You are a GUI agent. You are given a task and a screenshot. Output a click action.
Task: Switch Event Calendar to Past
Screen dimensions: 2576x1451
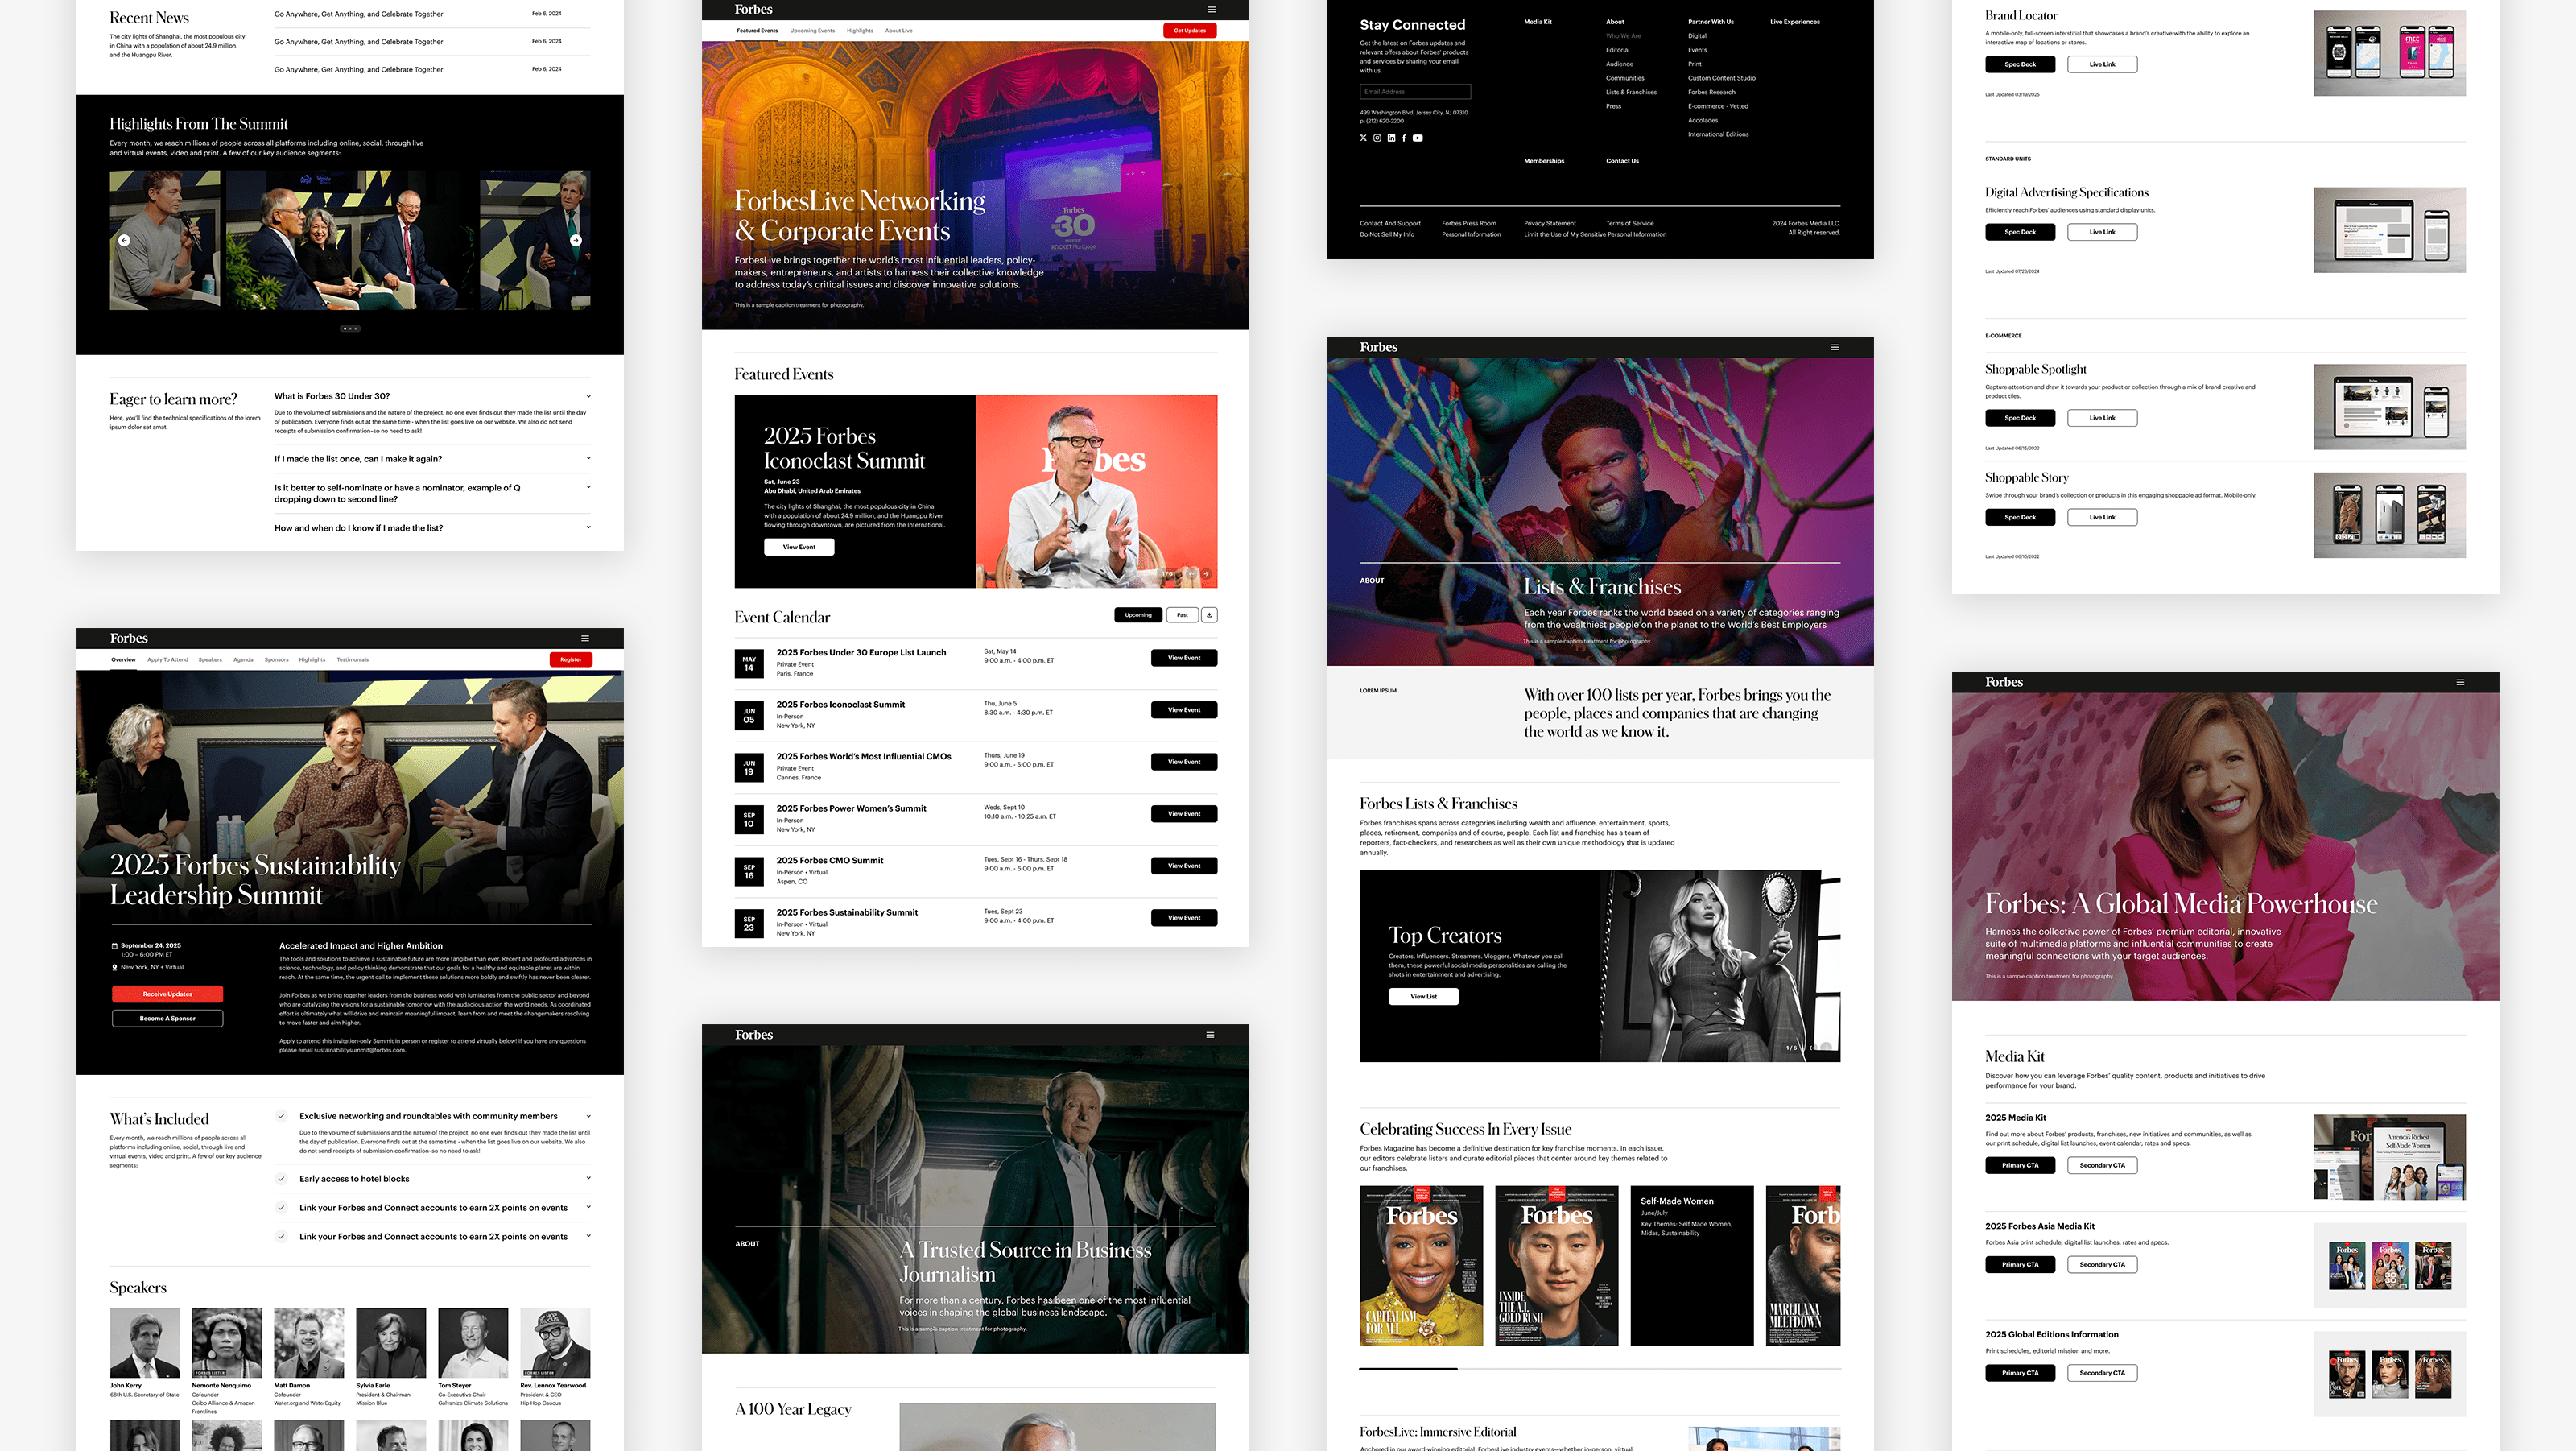(x=1182, y=615)
